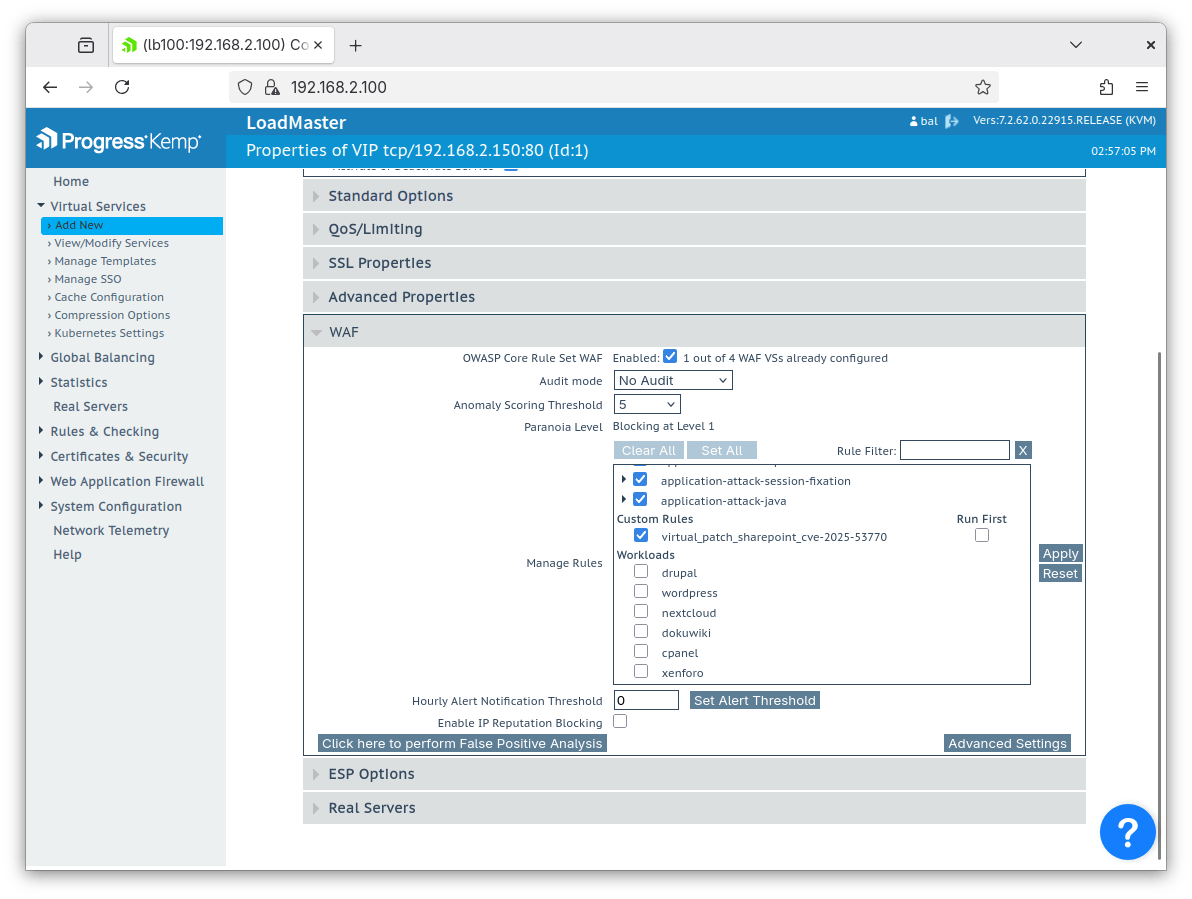Expand SSL Properties section
The width and height of the screenshot is (1192, 899).
pyautogui.click(x=694, y=263)
